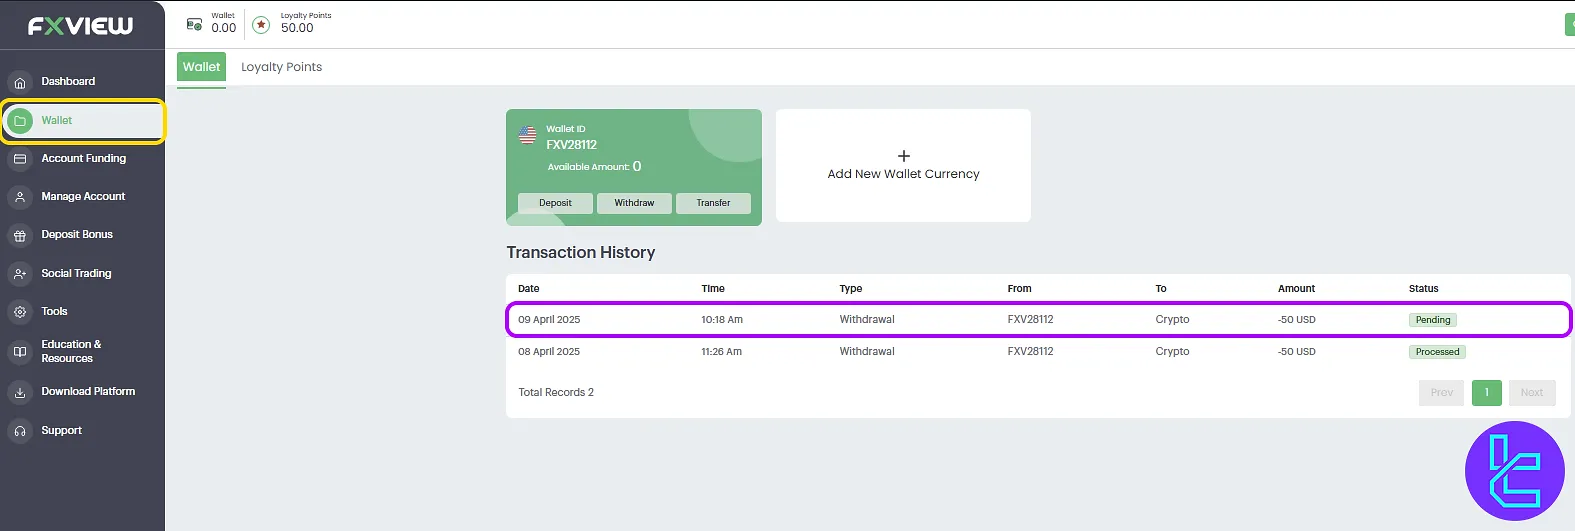Click the 09 April 2025 date cell
This screenshot has height=531, width=1575.
(x=549, y=320)
